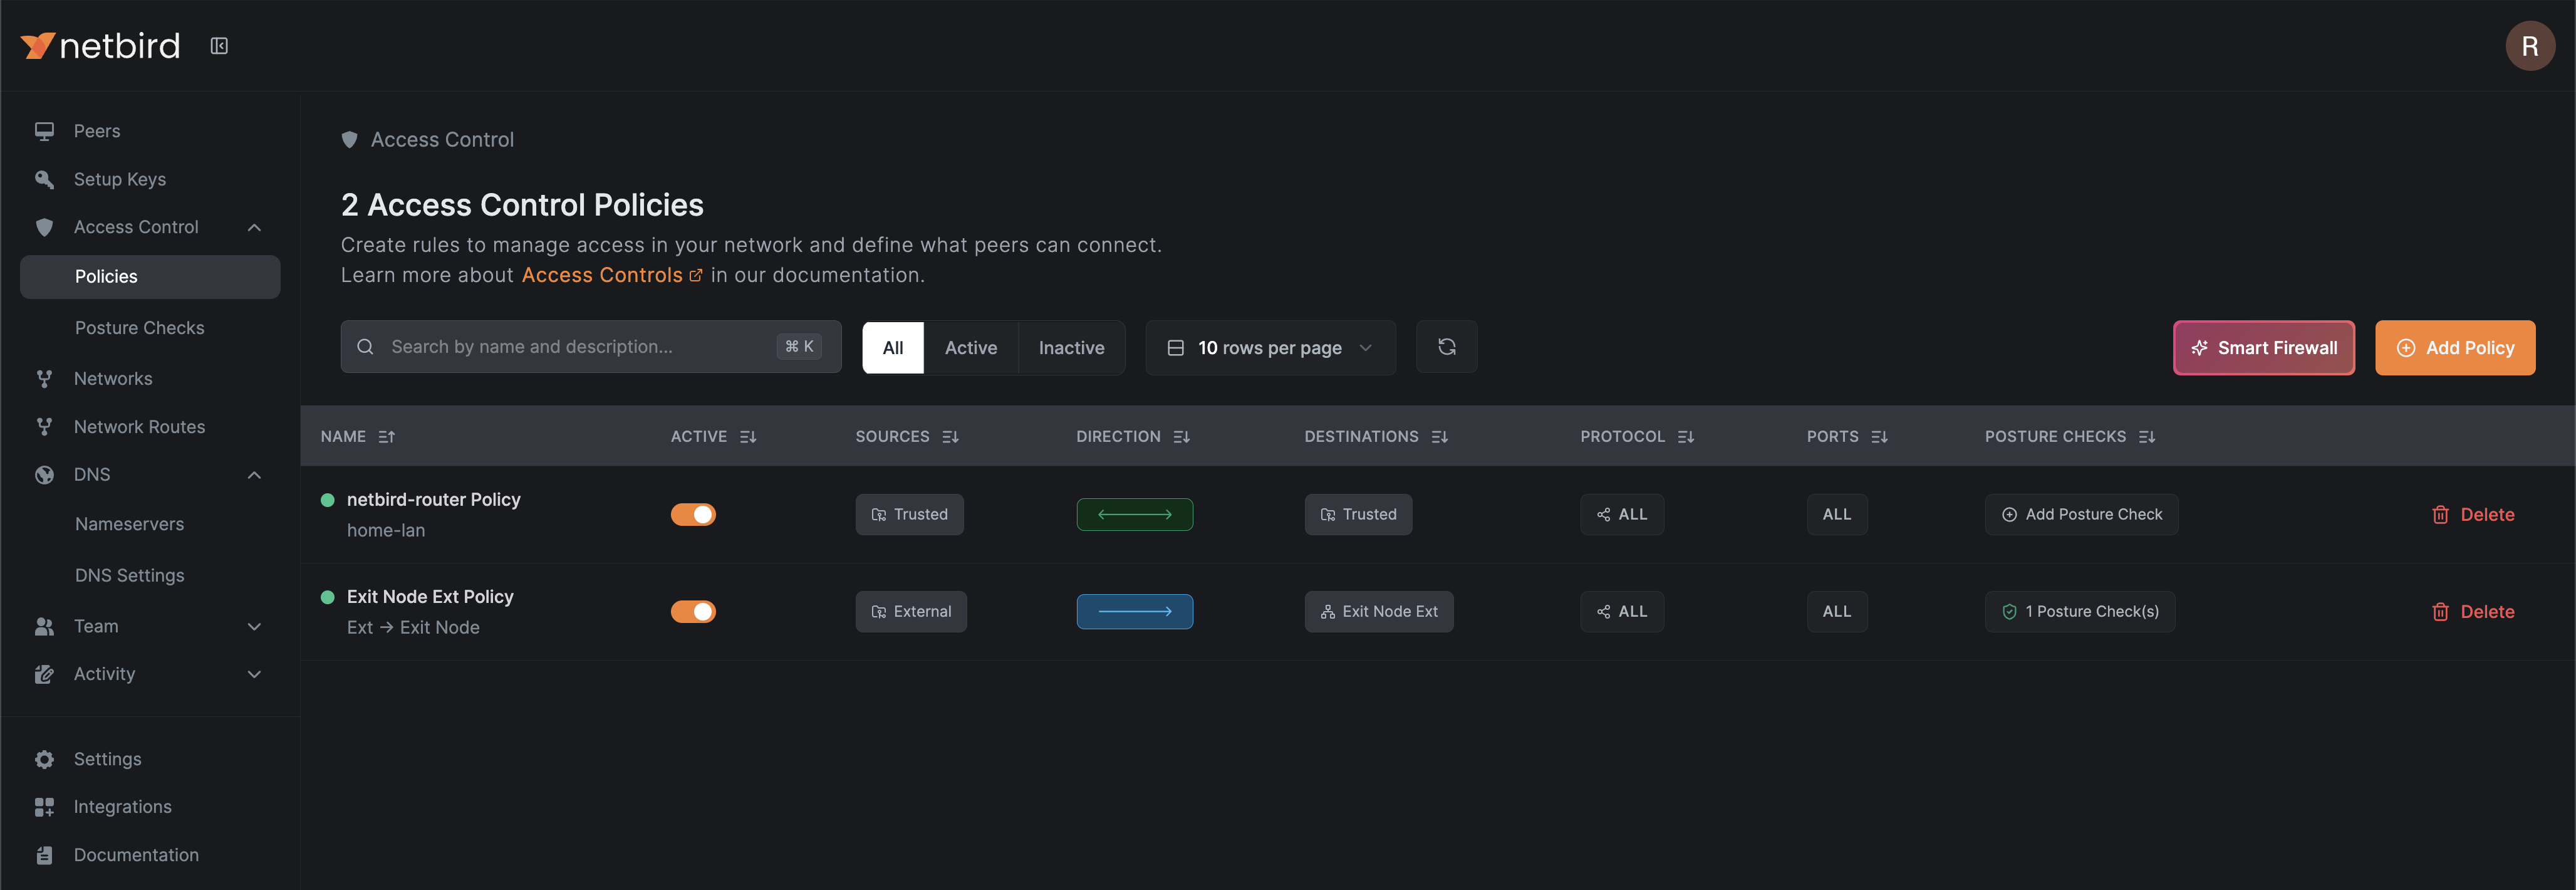Click the sidebar collapse icon next to netbird logo
The height and width of the screenshot is (890, 2576).
coord(219,46)
